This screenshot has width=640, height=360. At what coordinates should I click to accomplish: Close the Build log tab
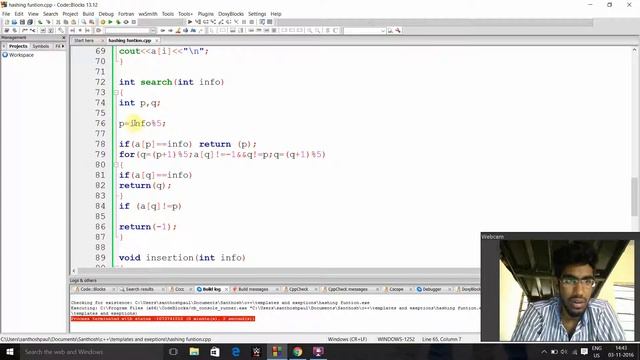pyautogui.click(x=227, y=289)
